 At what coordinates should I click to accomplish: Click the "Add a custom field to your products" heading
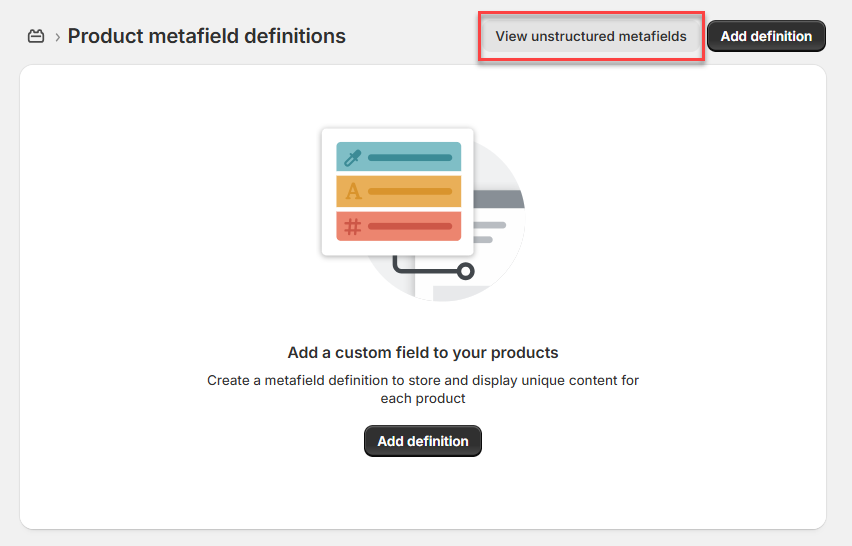click(422, 352)
